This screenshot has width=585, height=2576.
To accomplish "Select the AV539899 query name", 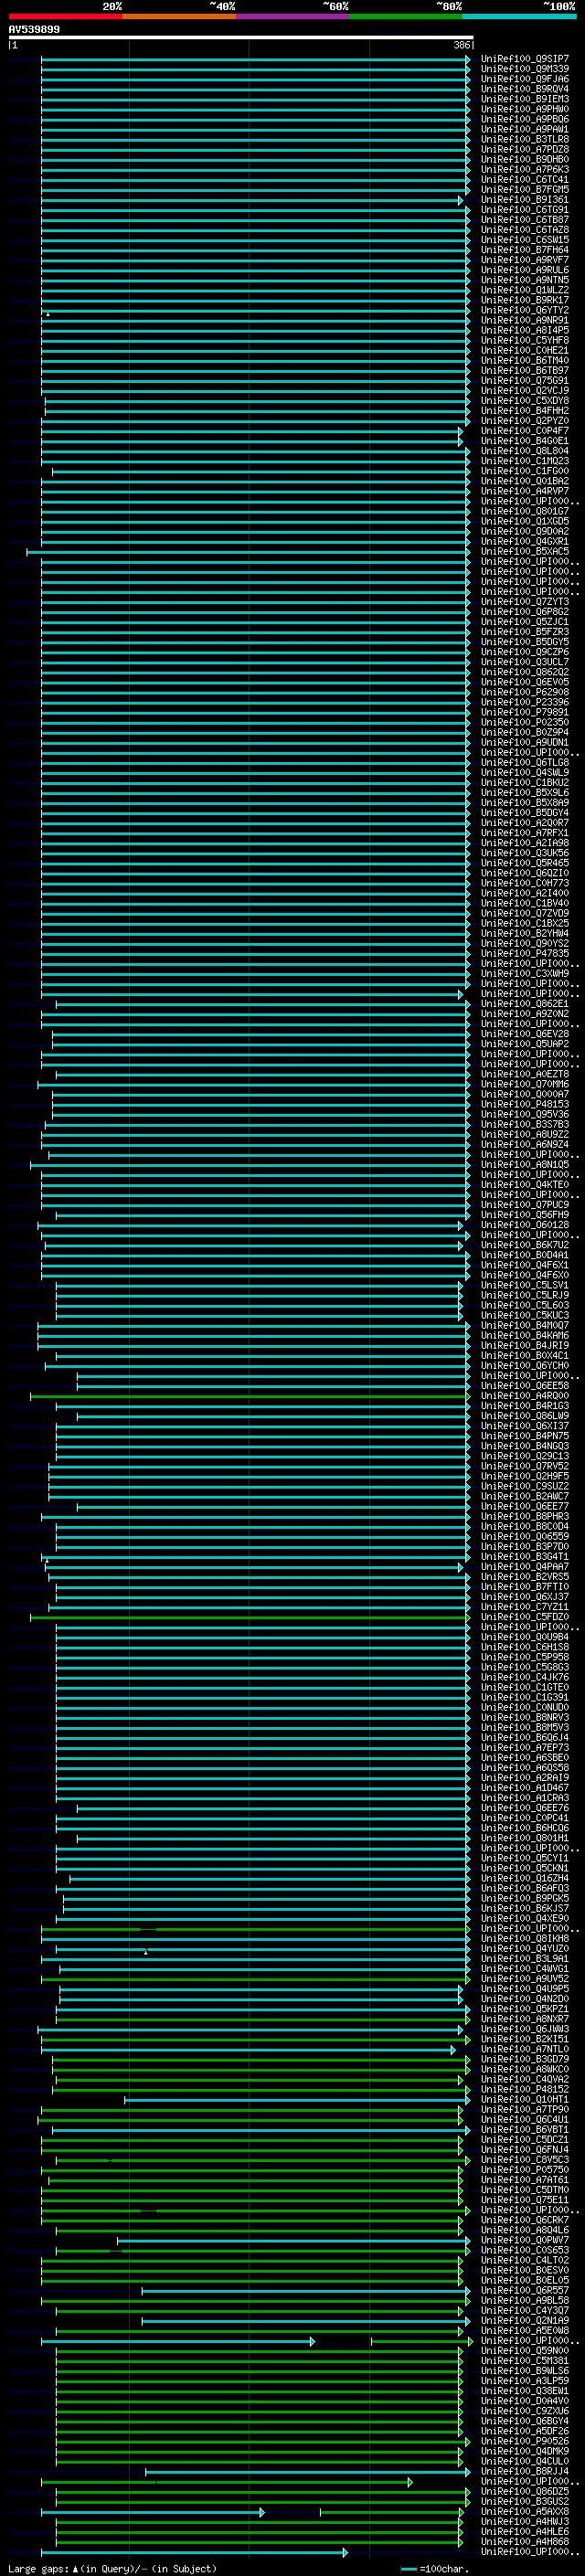I will tap(34, 29).
